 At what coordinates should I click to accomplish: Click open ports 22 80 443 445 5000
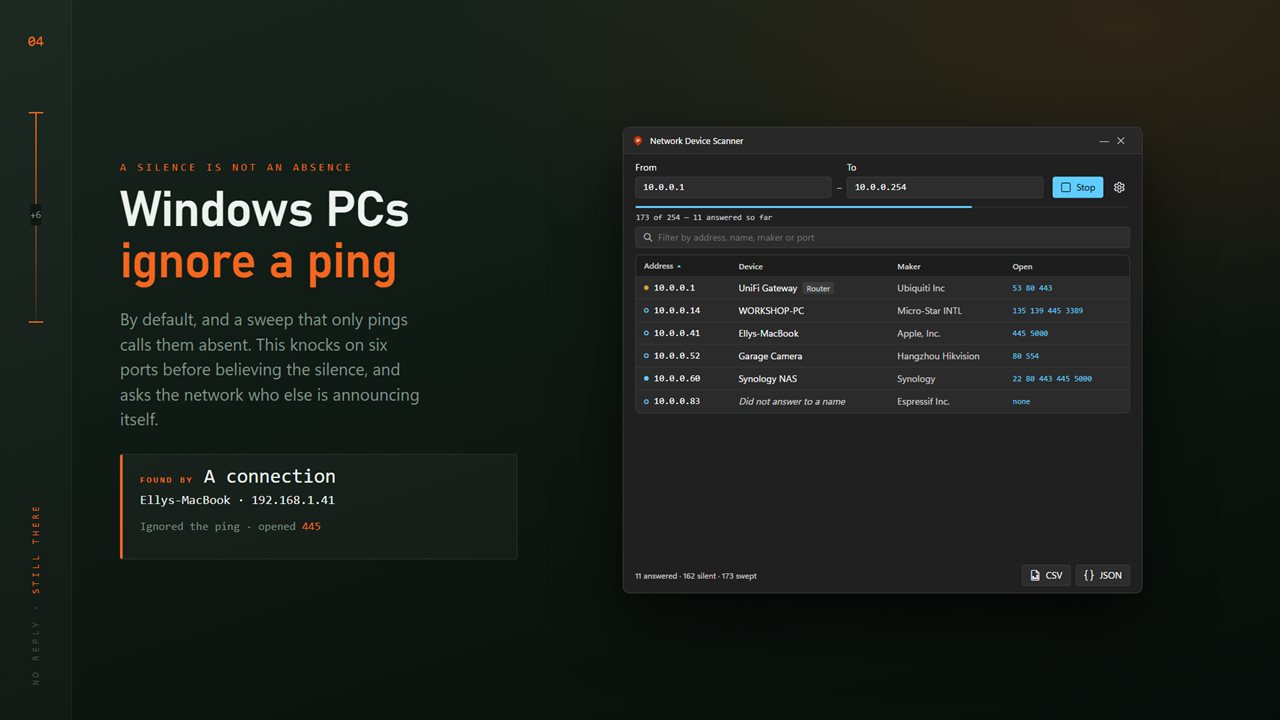tap(1052, 379)
